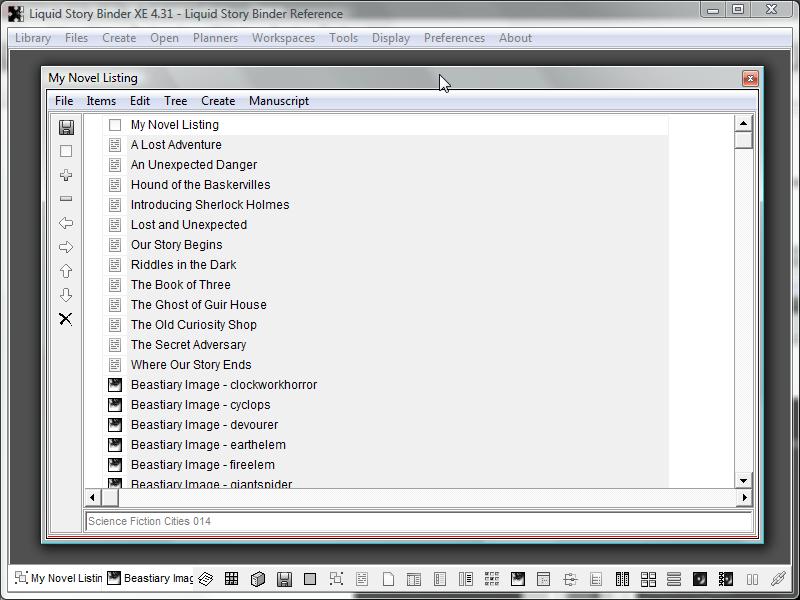Open the Workspaces menu
The width and height of the screenshot is (800, 600).
[x=283, y=38]
